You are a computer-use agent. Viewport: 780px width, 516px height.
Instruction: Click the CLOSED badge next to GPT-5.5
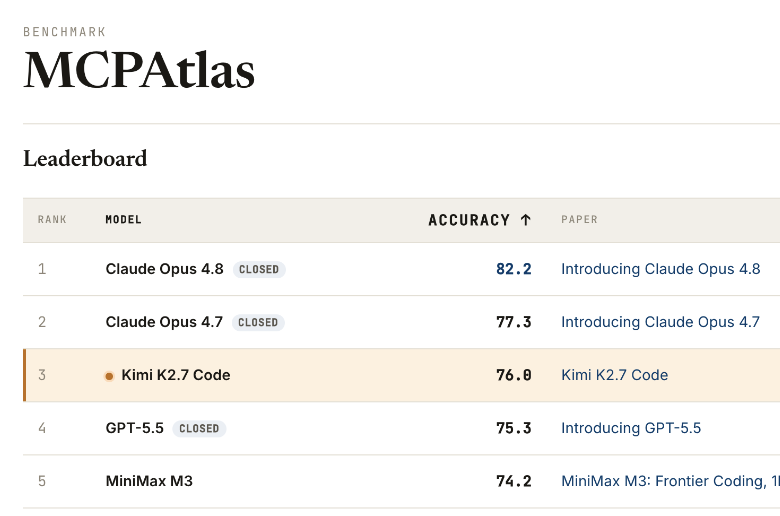199,428
